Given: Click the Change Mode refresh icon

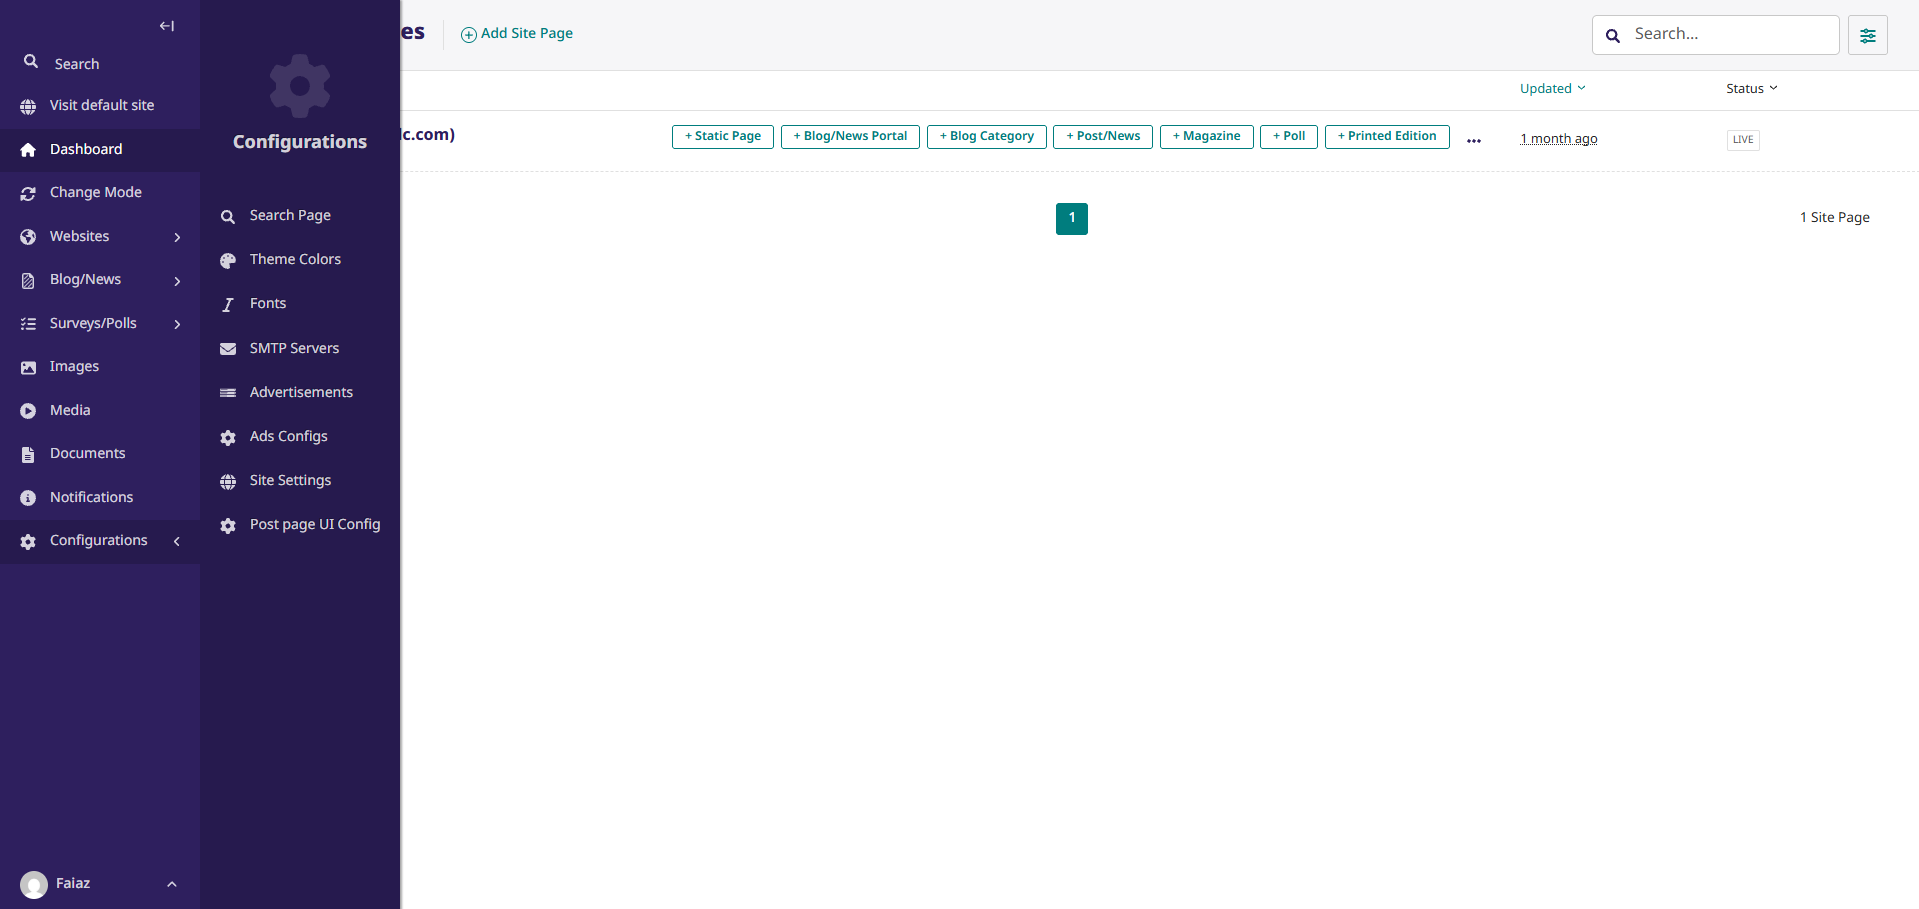Looking at the screenshot, I should pyautogui.click(x=28, y=193).
